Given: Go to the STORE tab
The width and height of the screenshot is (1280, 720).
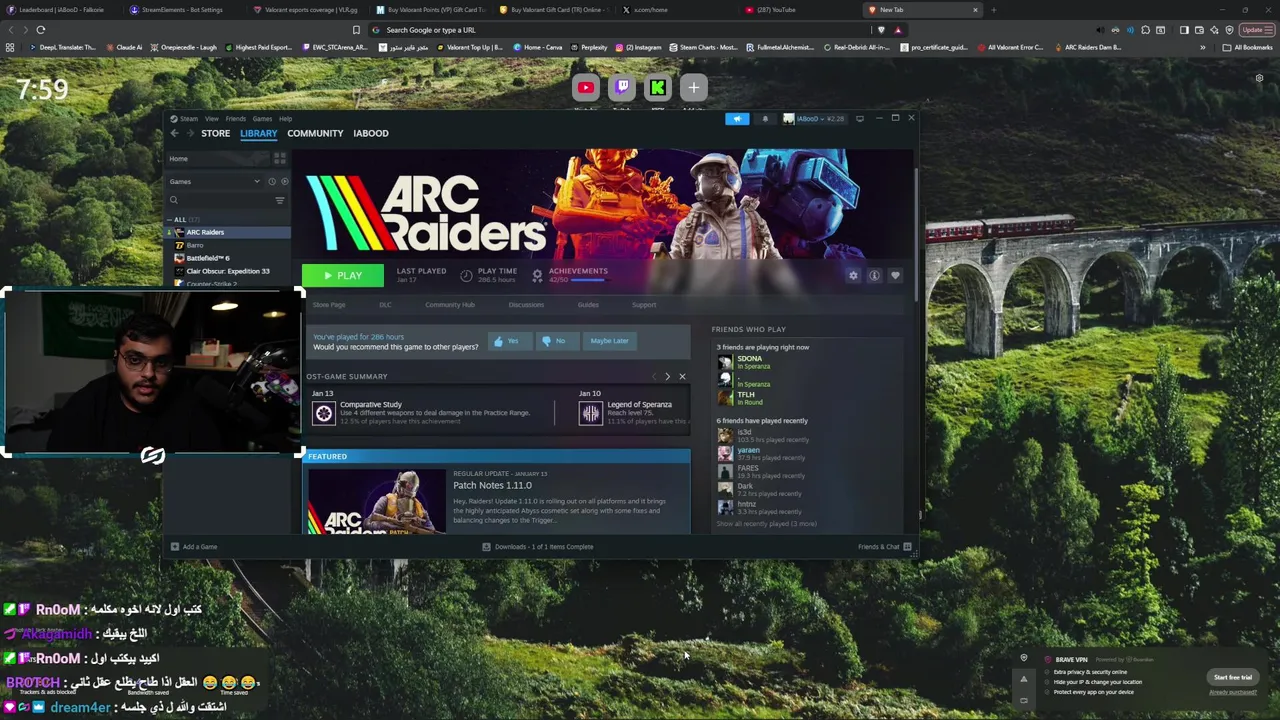Looking at the screenshot, I should [x=215, y=133].
